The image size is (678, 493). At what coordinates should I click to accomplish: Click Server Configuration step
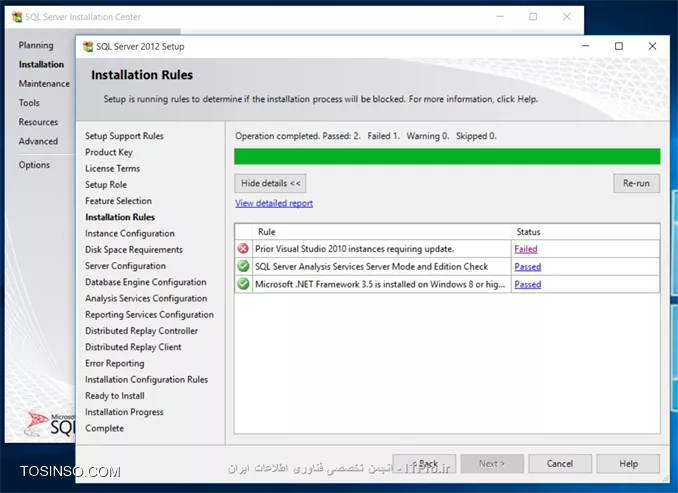[125, 266]
